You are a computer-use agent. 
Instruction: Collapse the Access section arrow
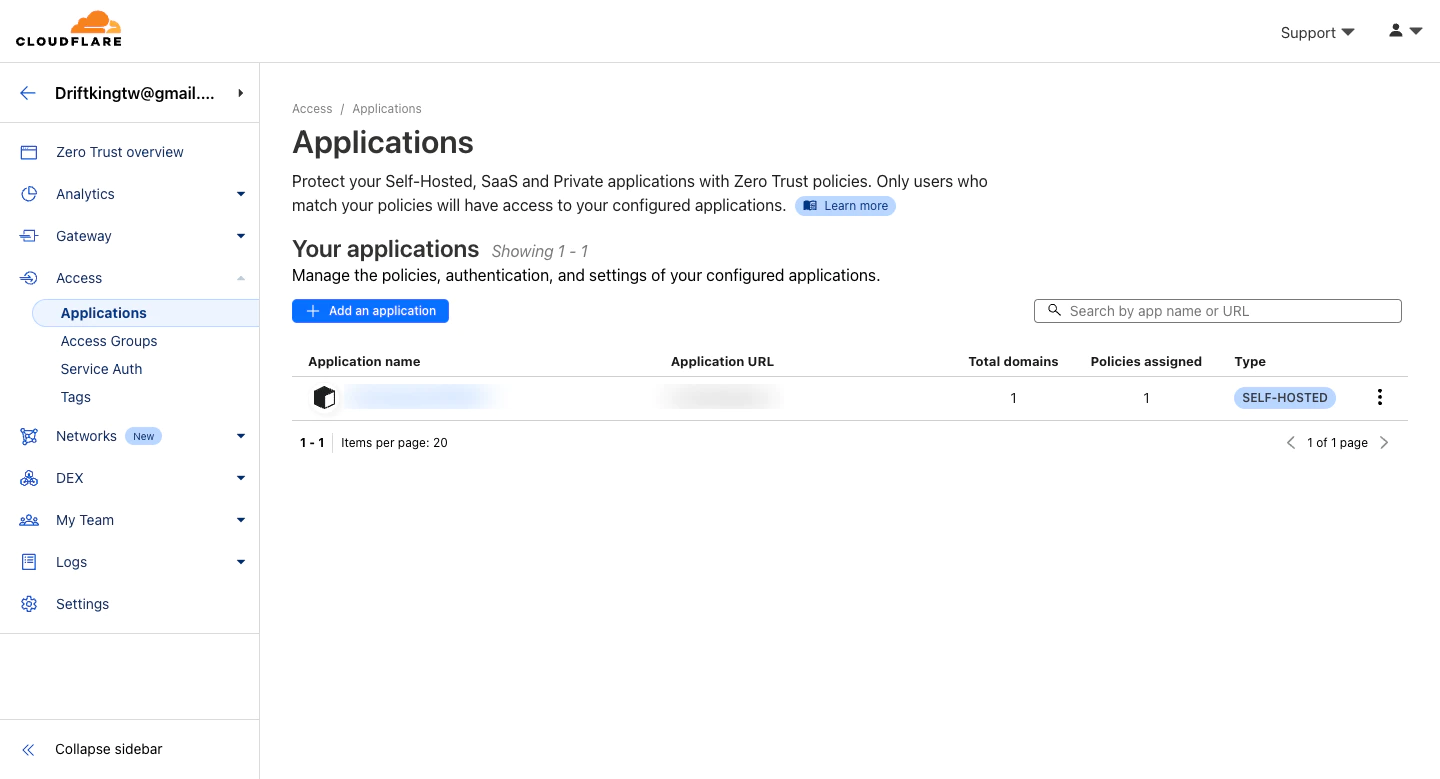coord(241,278)
